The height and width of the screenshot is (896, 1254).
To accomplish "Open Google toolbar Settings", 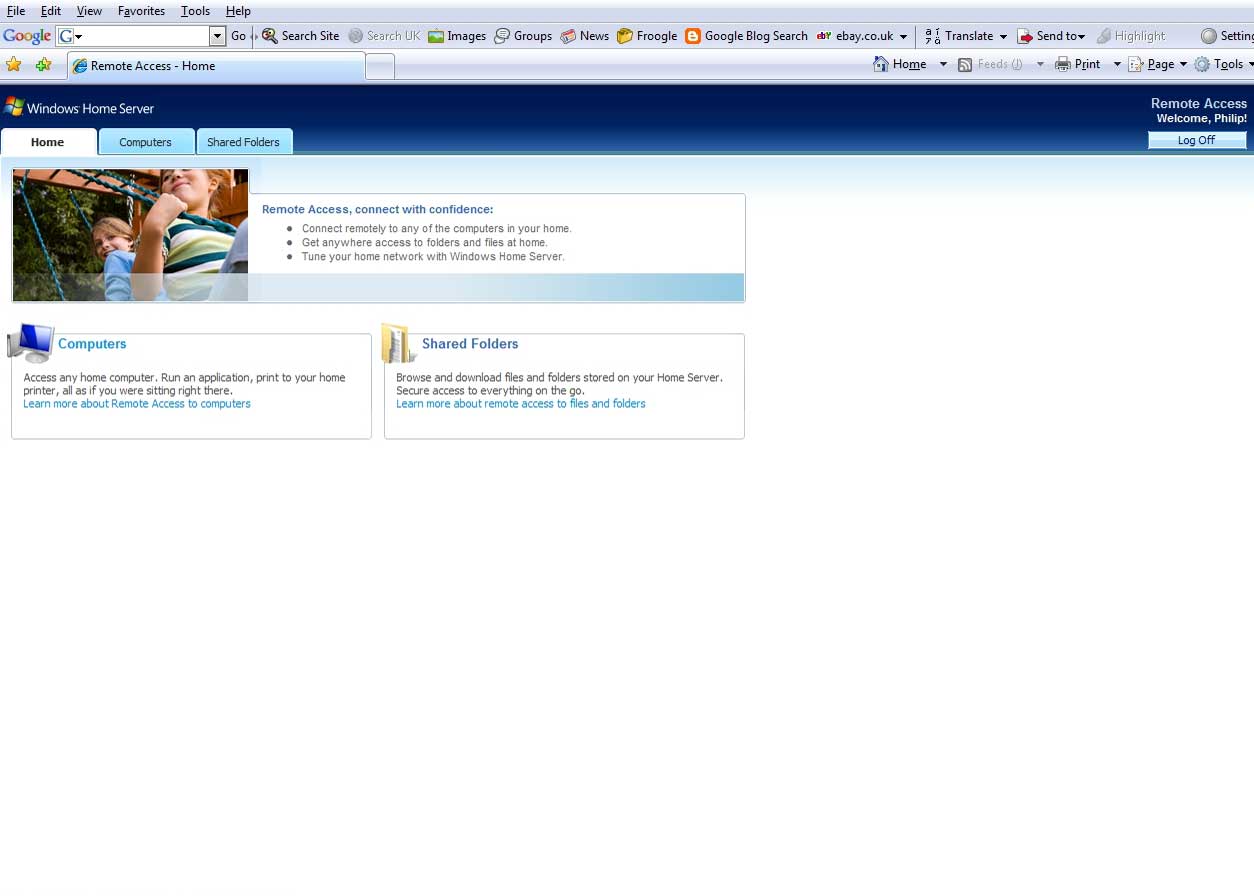I will 1227,36.
